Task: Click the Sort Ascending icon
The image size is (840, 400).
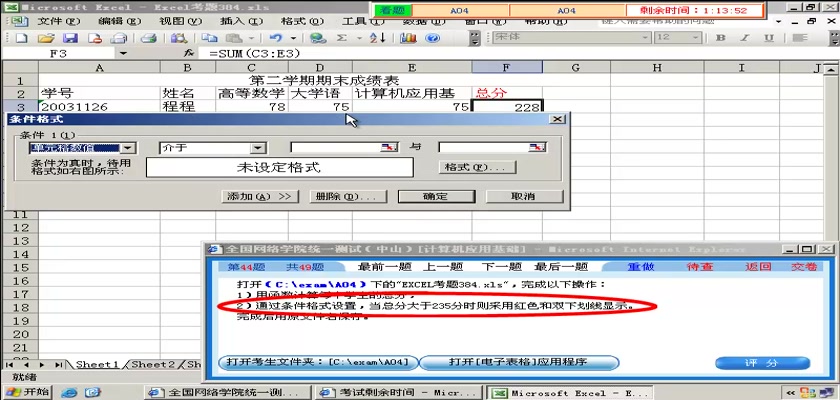Action: click(x=378, y=38)
